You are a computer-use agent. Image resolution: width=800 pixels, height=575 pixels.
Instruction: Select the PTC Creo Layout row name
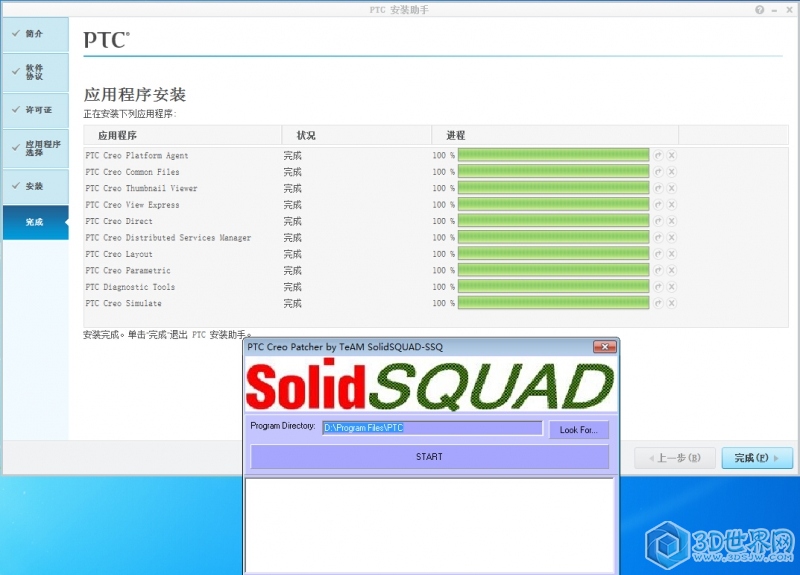click(119, 254)
